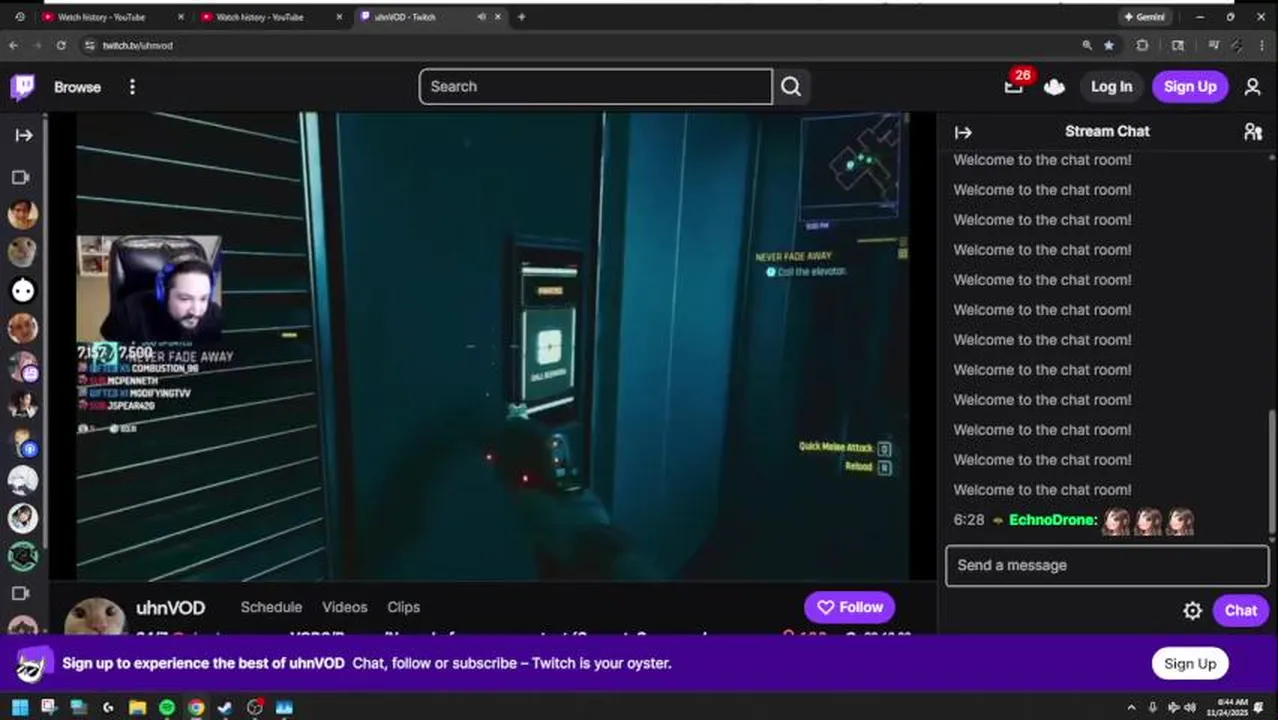This screenshot has width=1278, height=720.
Task: Open the Gemini button
Action: (1146, 17)
